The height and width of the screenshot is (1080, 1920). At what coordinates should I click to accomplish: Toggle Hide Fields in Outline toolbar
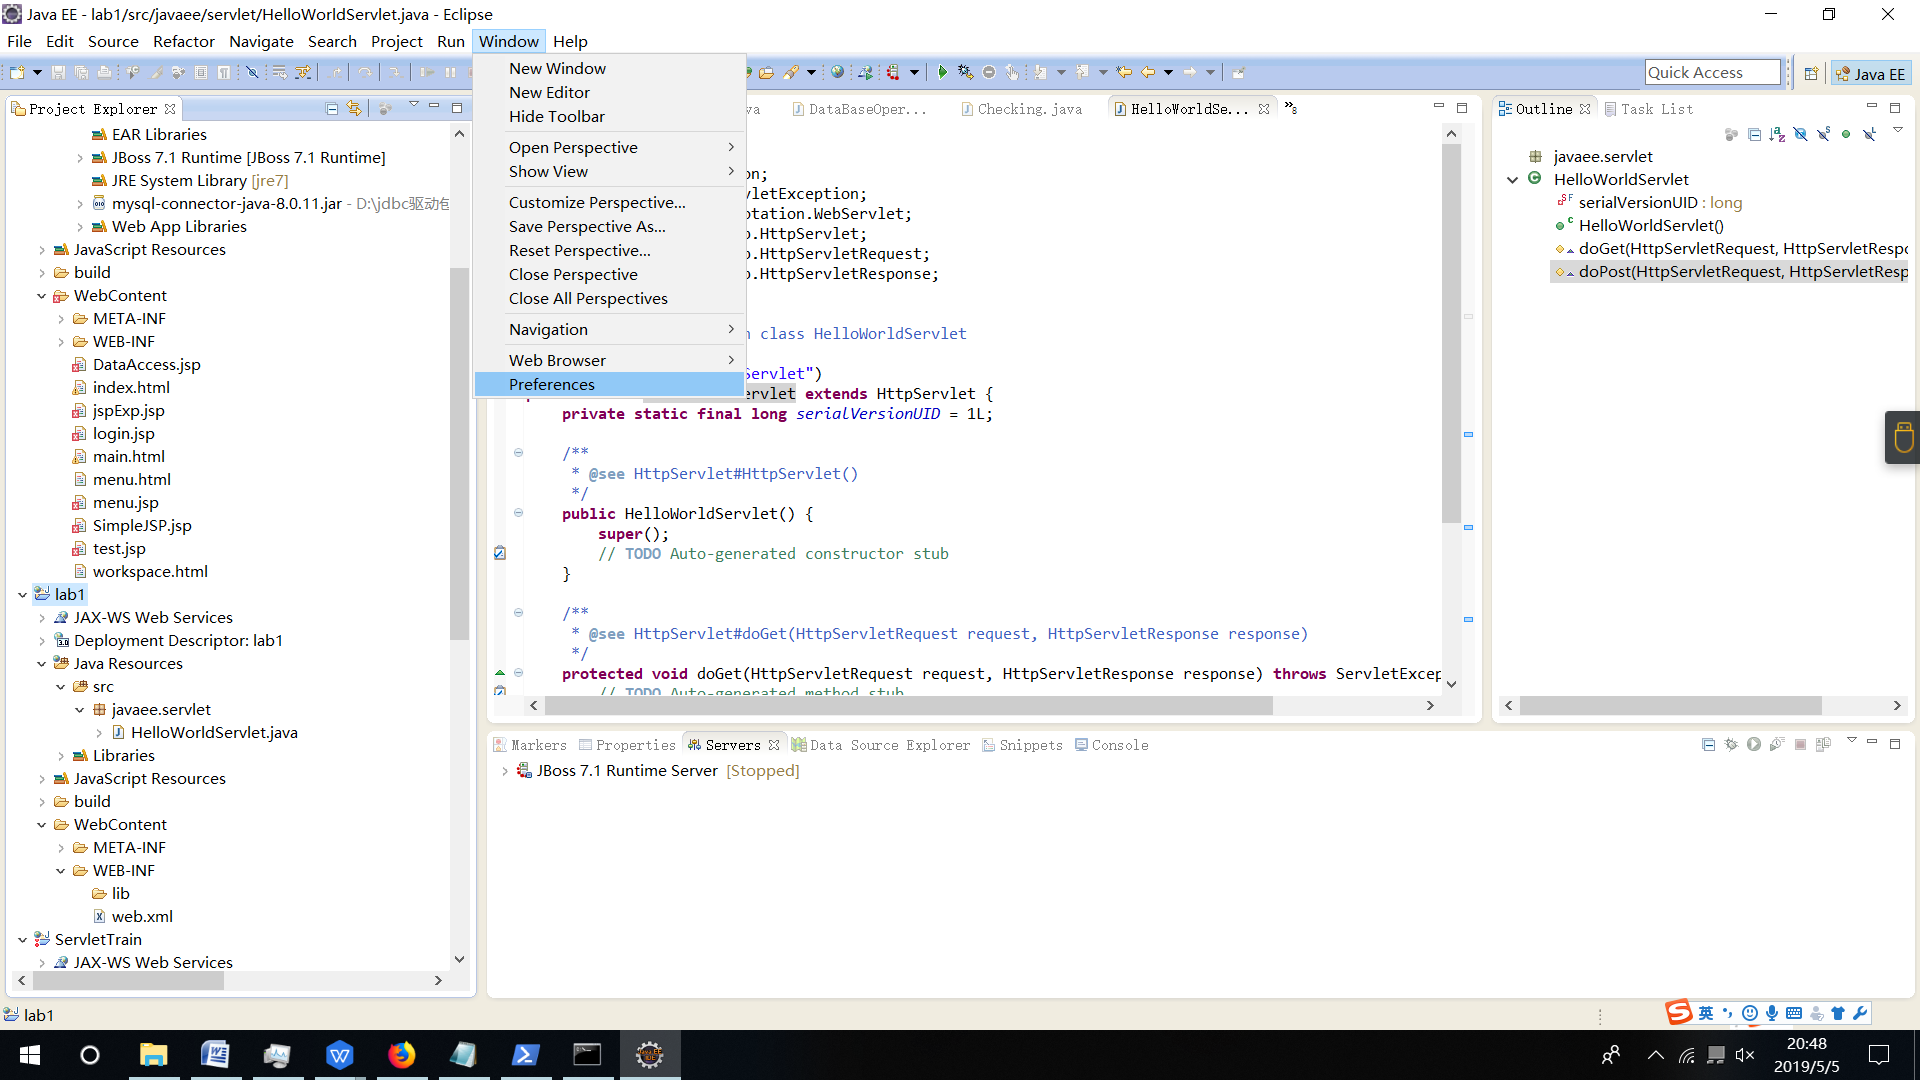pos(1800,134)
